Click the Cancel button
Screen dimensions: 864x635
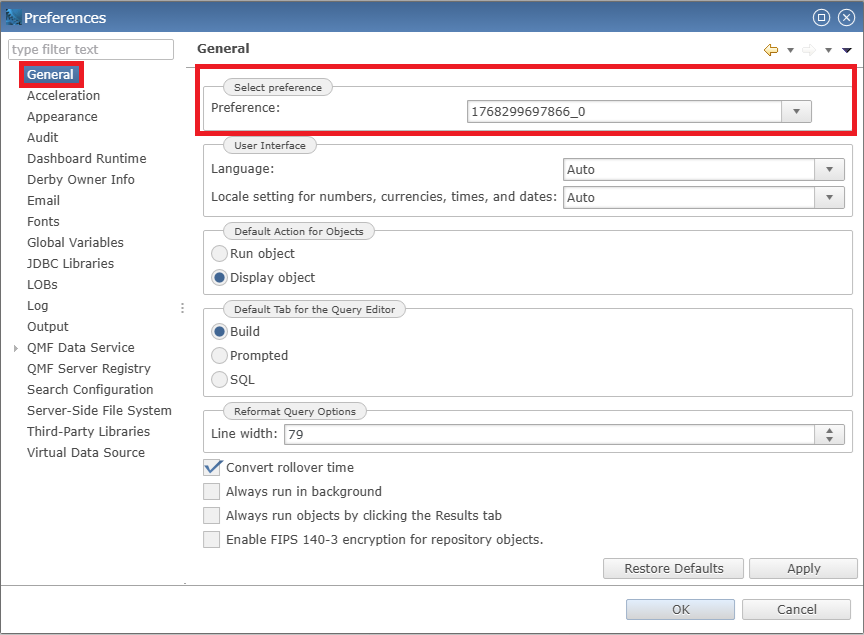point(796,610)
